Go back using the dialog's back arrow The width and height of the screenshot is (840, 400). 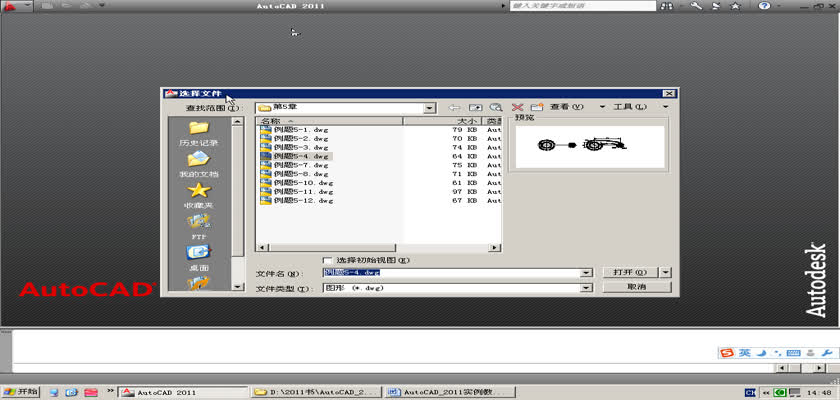(x=454, y=107)
